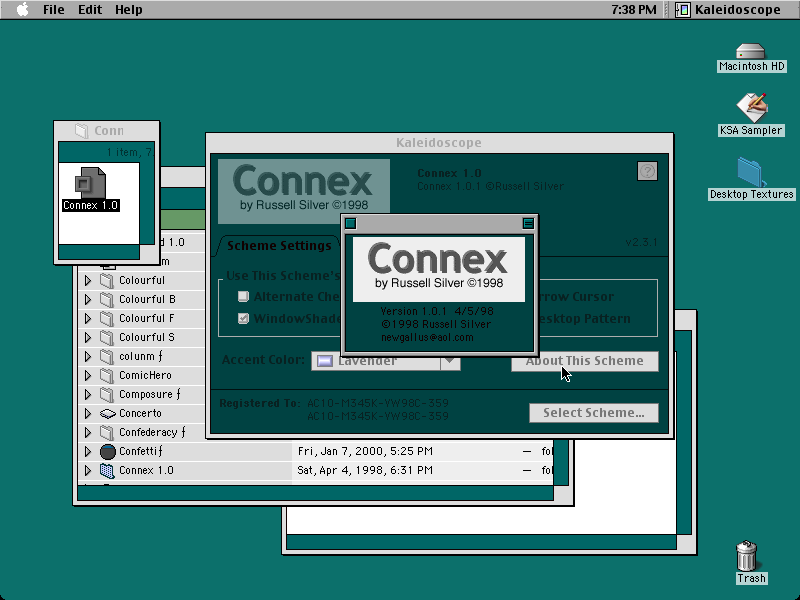Click the colunm ƒ row name
The height and width of the screenshot is (600, 800).
tap(141, 356)
